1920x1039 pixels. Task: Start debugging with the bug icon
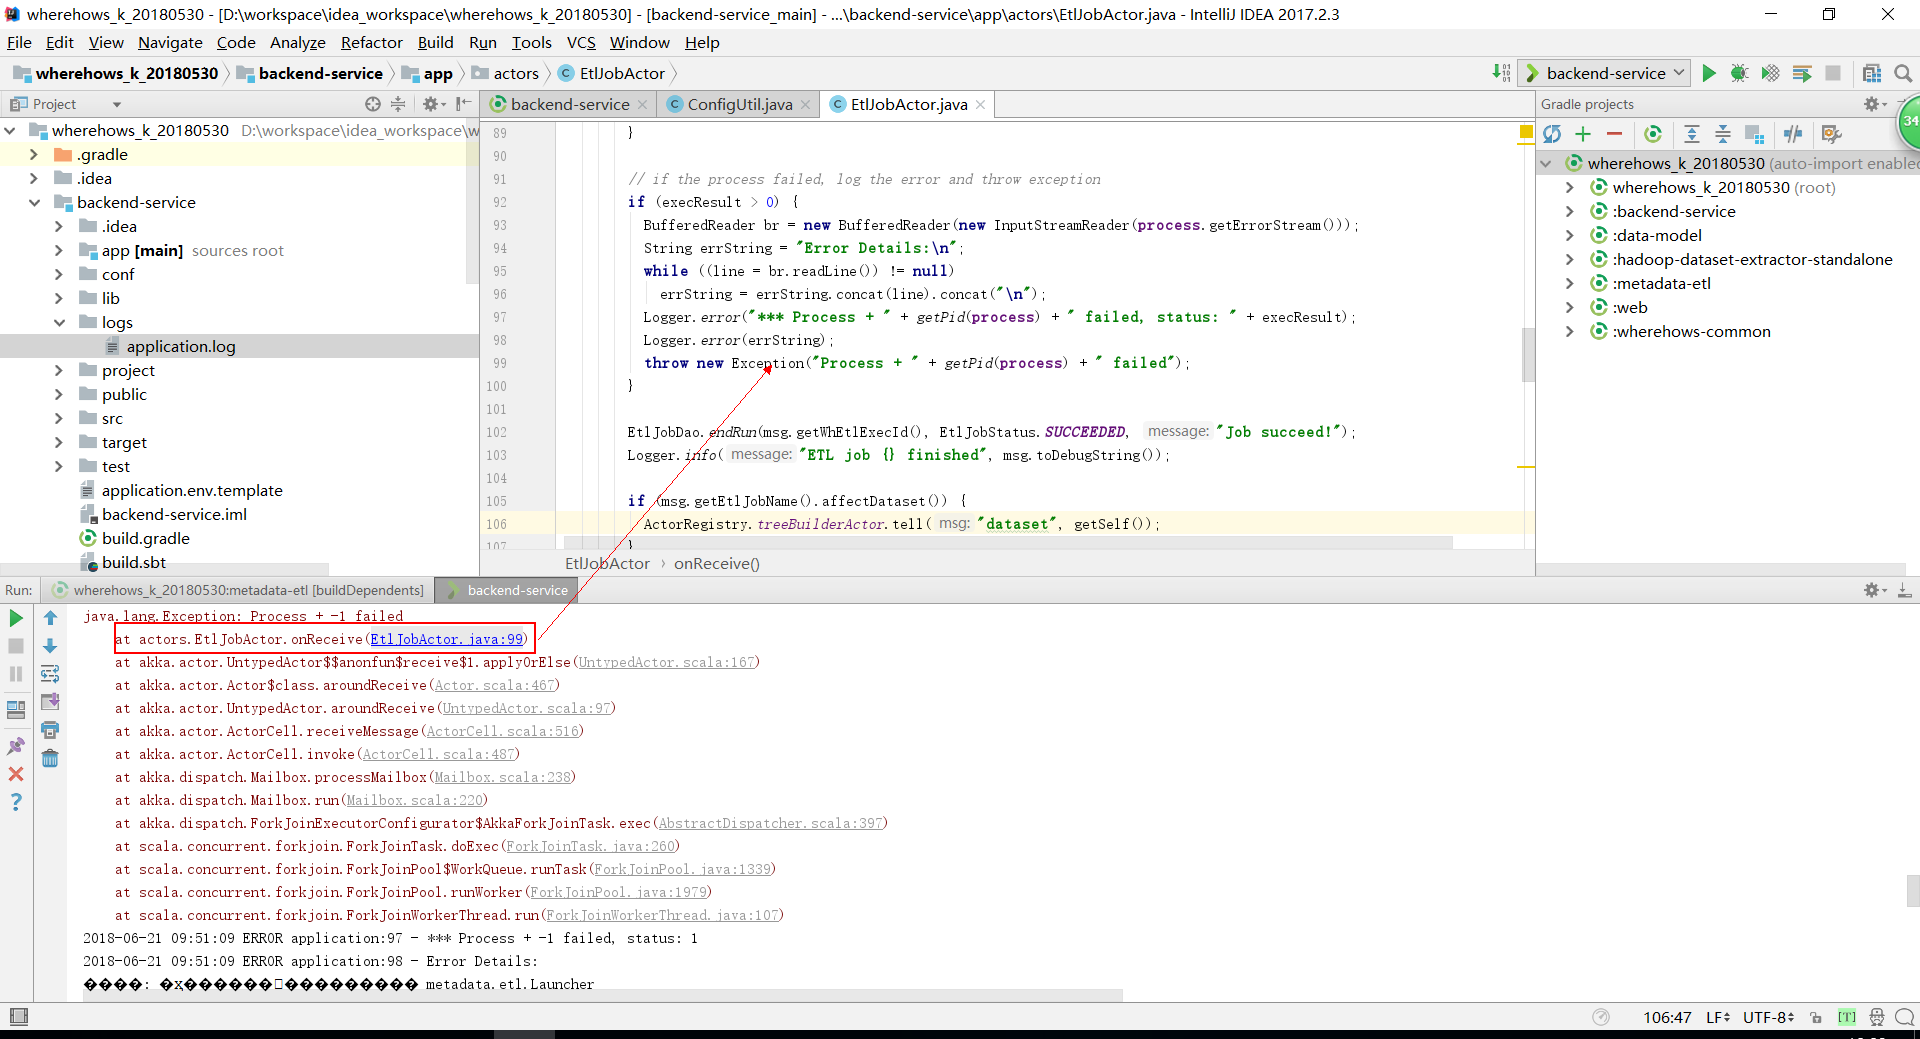point(1740,73)
